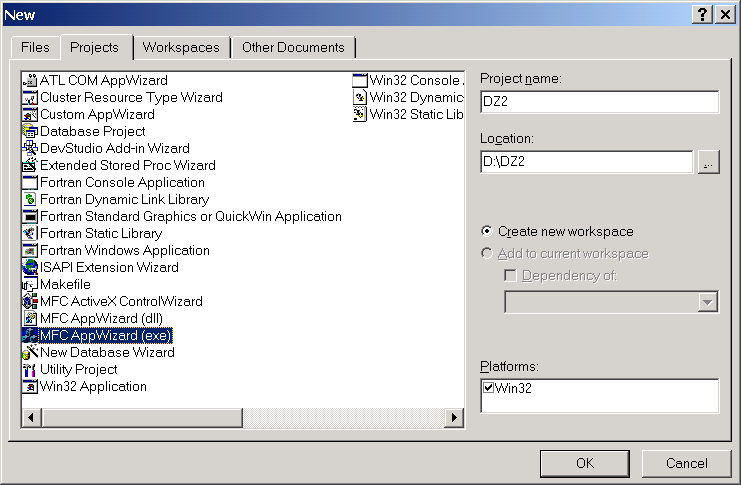This screenshot has height=485, width=741.
Task: Pick the Makefile project icon
Action: pyautogui.click(x=30, y=285)
